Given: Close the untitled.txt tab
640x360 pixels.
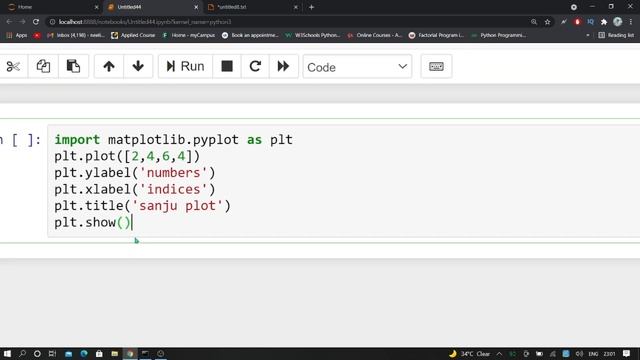Looking at the screenshot, I should [x=296, y=7].
